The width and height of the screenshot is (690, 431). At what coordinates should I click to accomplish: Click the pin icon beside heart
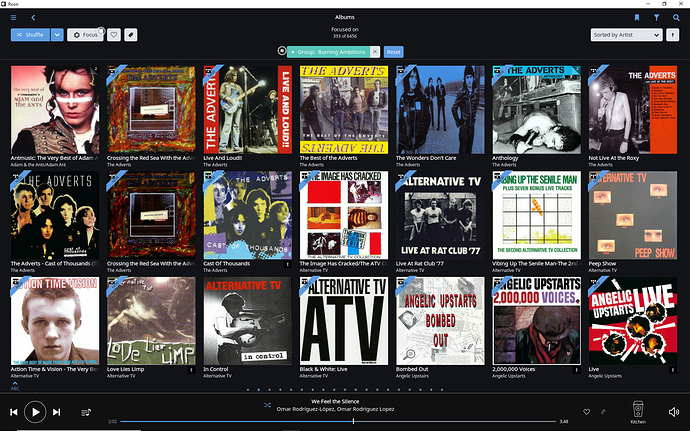point(603,412)
